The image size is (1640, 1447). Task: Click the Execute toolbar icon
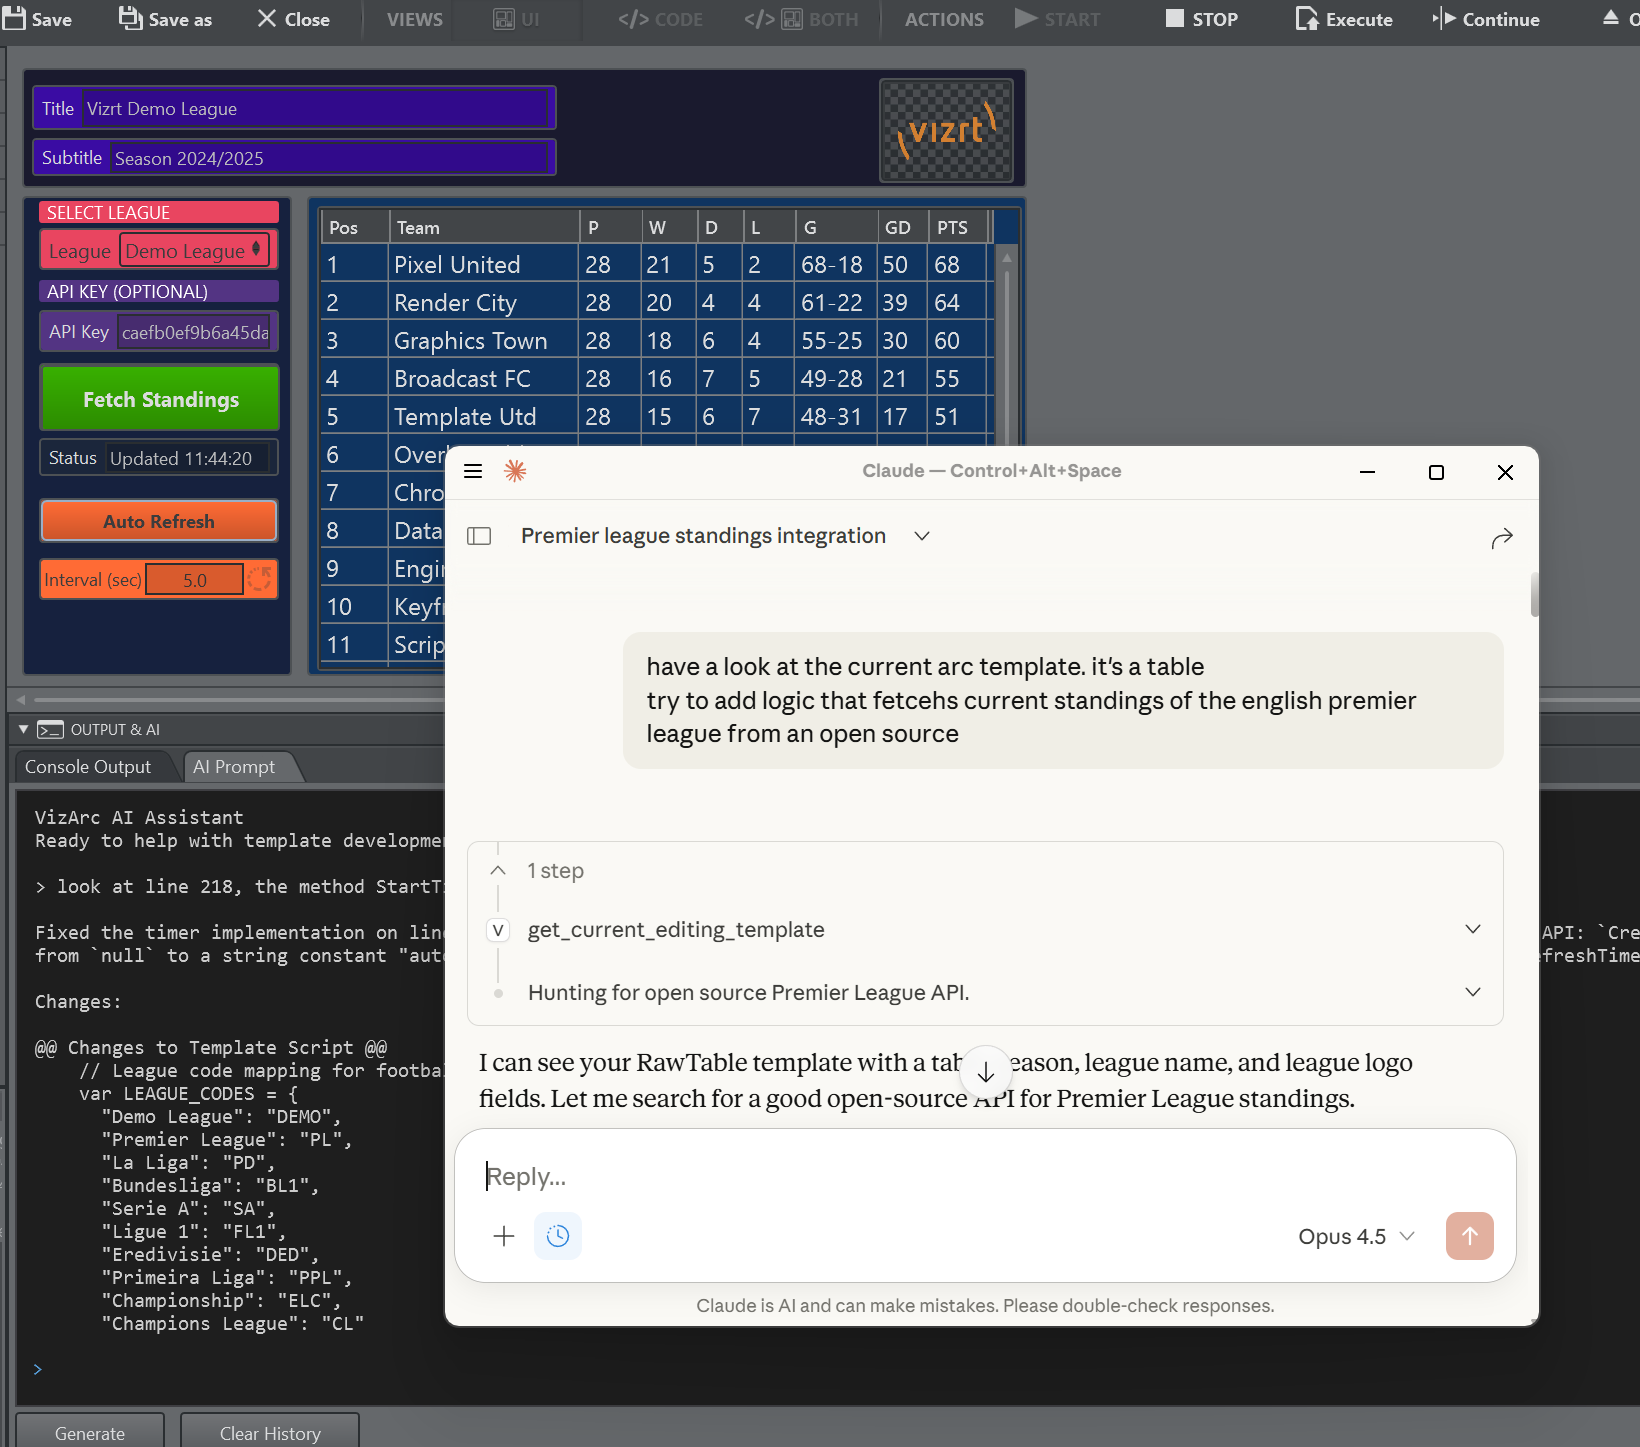click(1306, 19)
